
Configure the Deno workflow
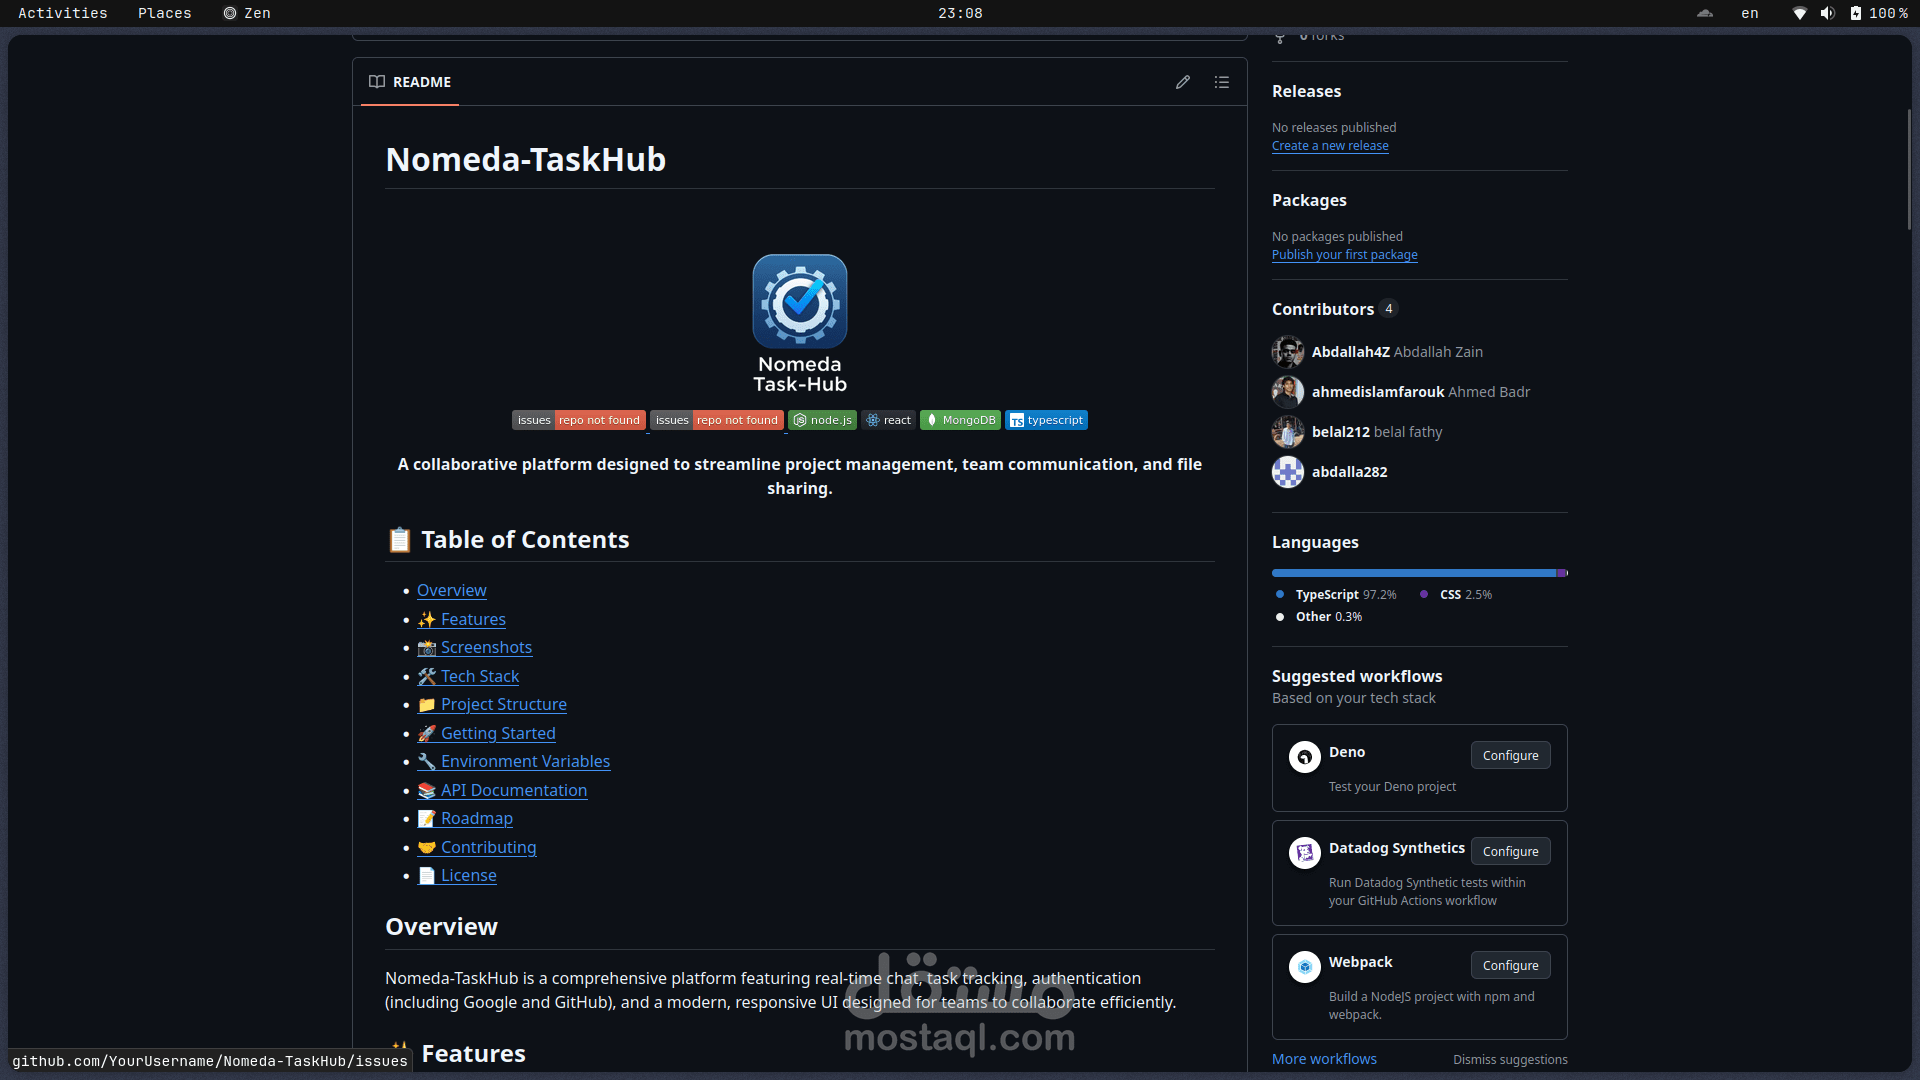tap(1510, 756)
